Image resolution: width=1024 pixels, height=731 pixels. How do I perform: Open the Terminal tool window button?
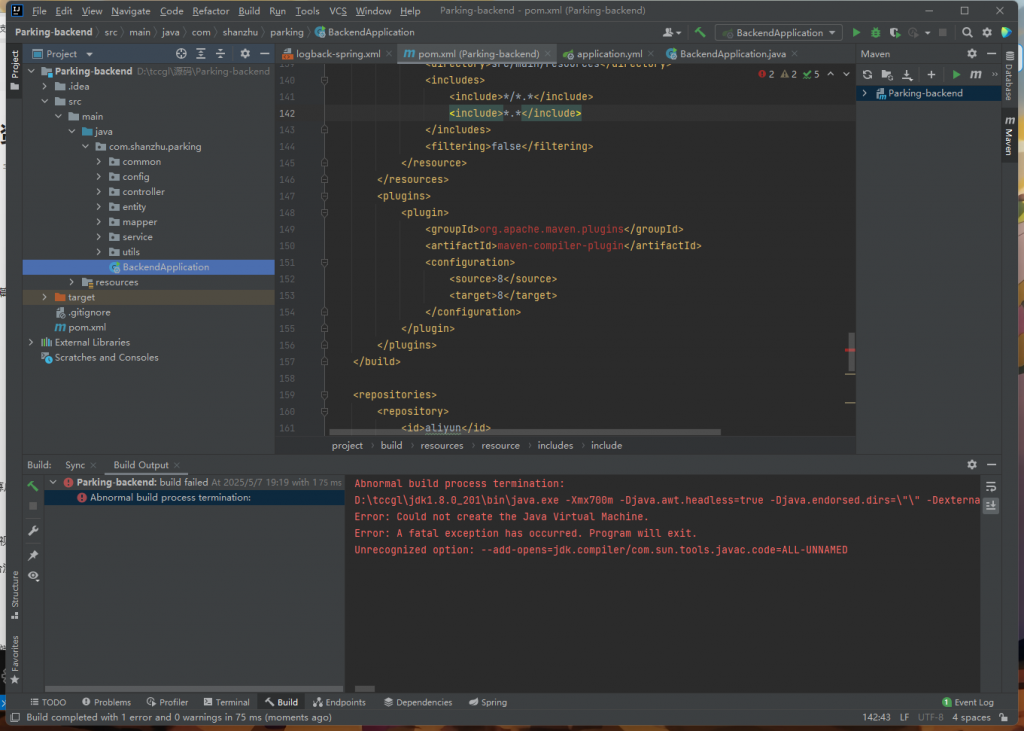point(226,702)
